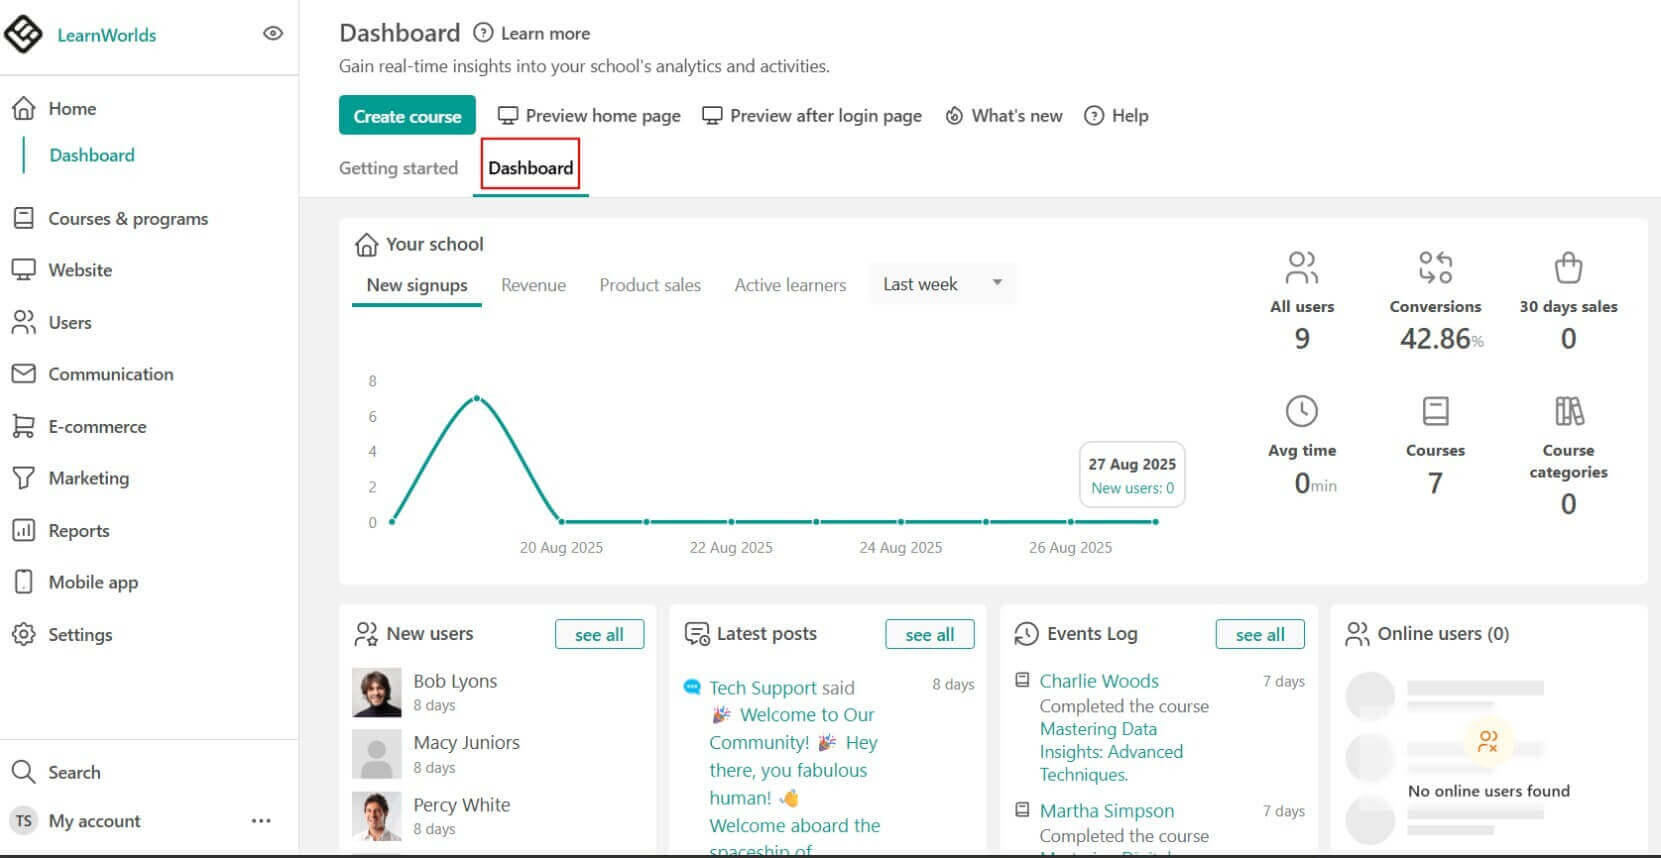Click the chart peak data point
This screenshot has width=1661, height=858.
[x=477, y=398]
